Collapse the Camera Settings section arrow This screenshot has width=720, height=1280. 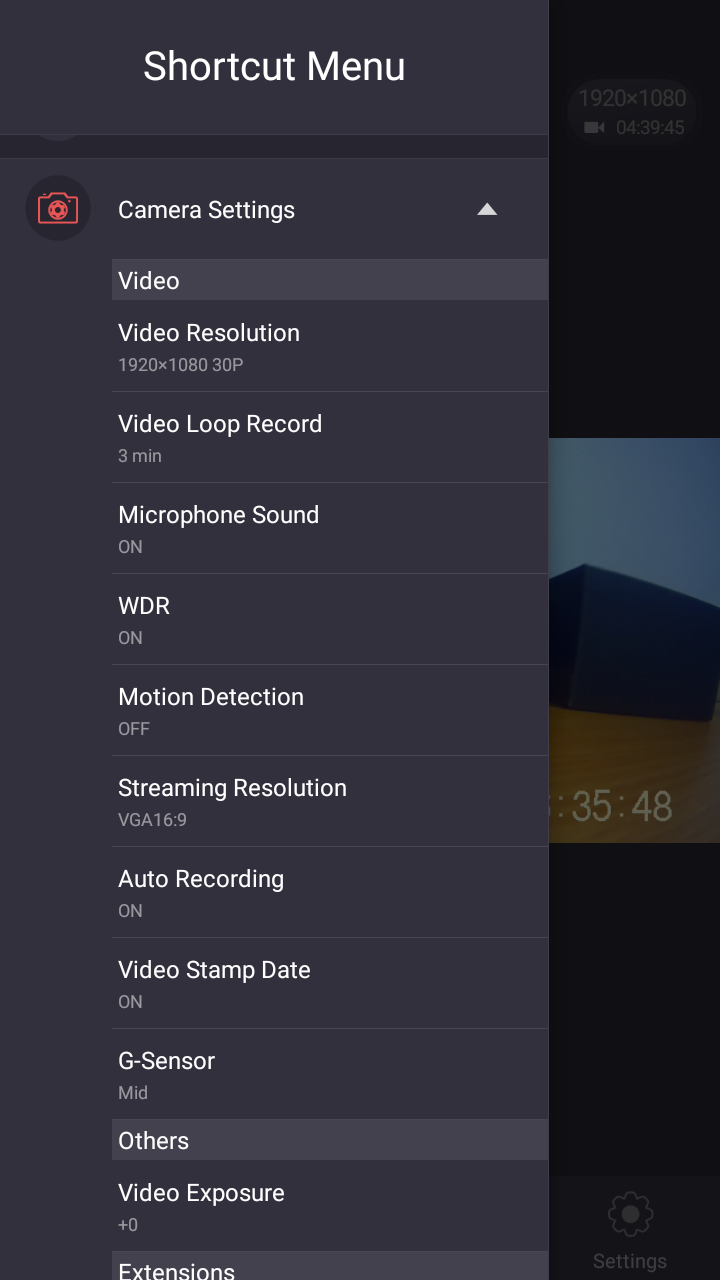(487, 209)
